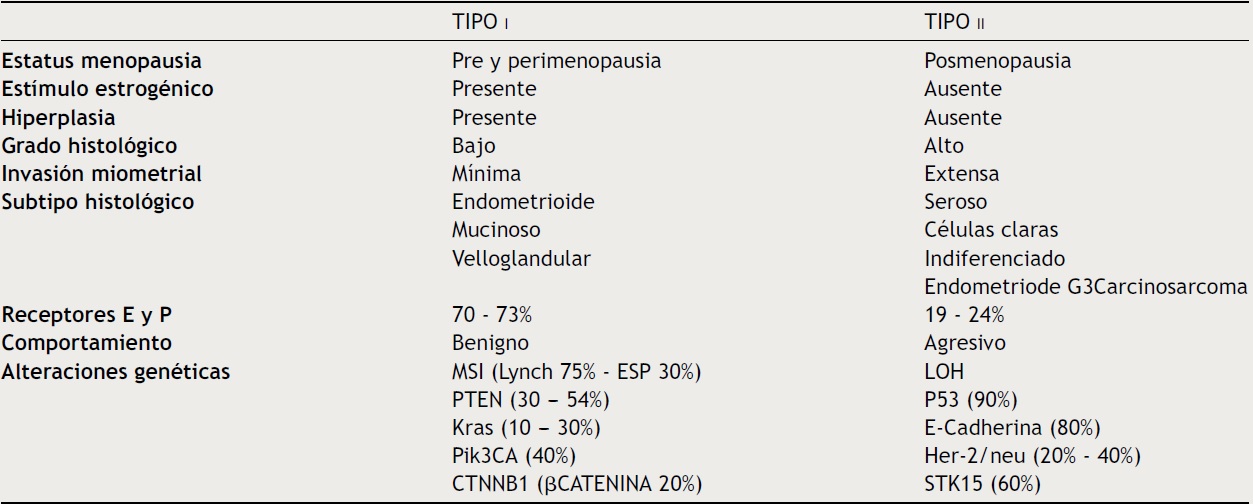1253x504 pixels.
Task: Click the Grado histológico row label
Action: (x=90, y=146)
